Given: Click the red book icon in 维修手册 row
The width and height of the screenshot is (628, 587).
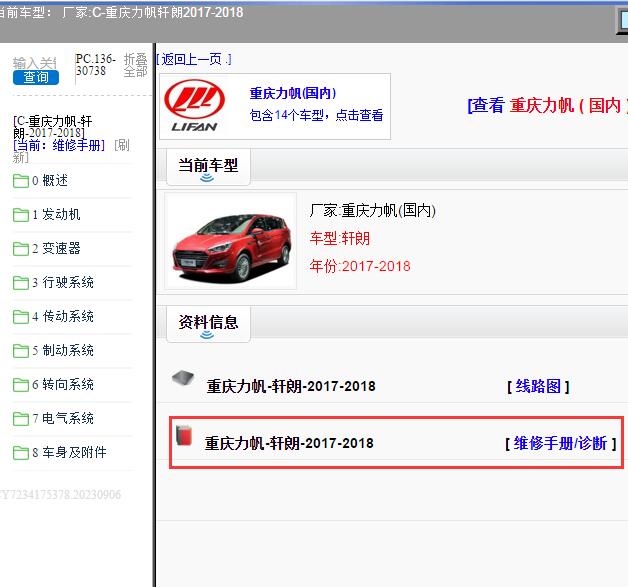Looking at the screenshot, I should 184,435.
